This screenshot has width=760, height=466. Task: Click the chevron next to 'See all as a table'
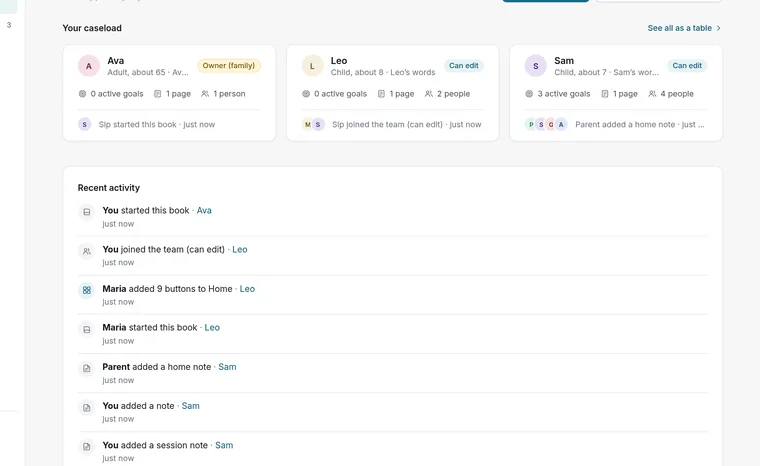point(718,28)
